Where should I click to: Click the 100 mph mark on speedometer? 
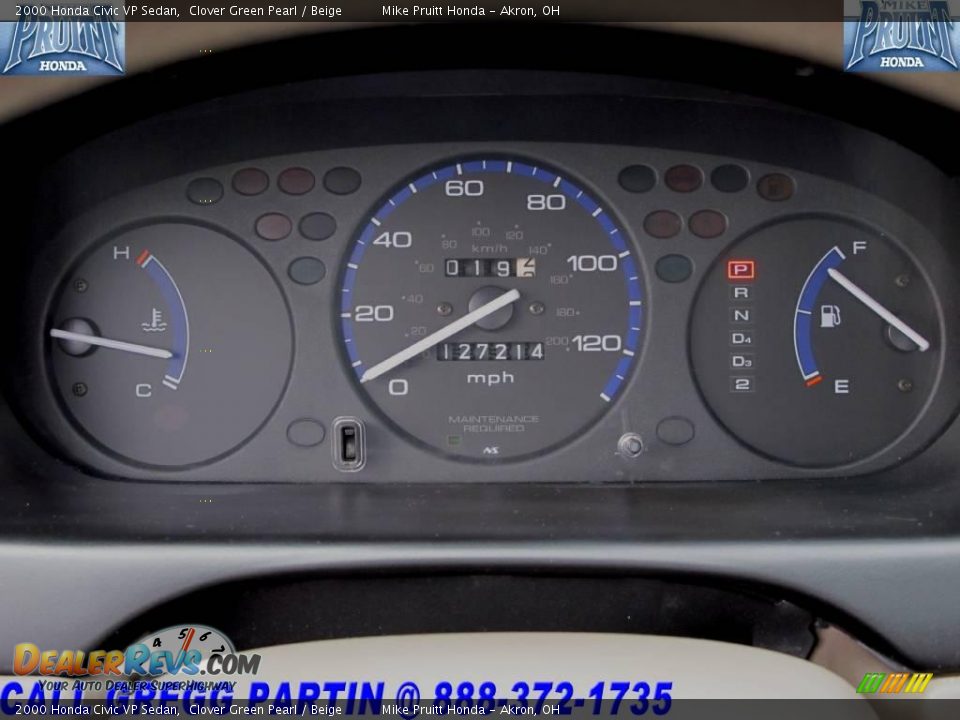[x=592, y=263]
